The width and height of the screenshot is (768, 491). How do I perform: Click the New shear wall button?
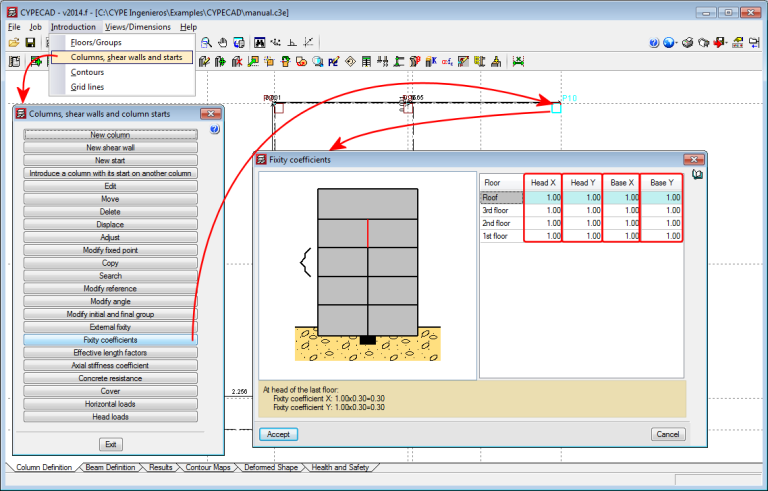[110, 147]
